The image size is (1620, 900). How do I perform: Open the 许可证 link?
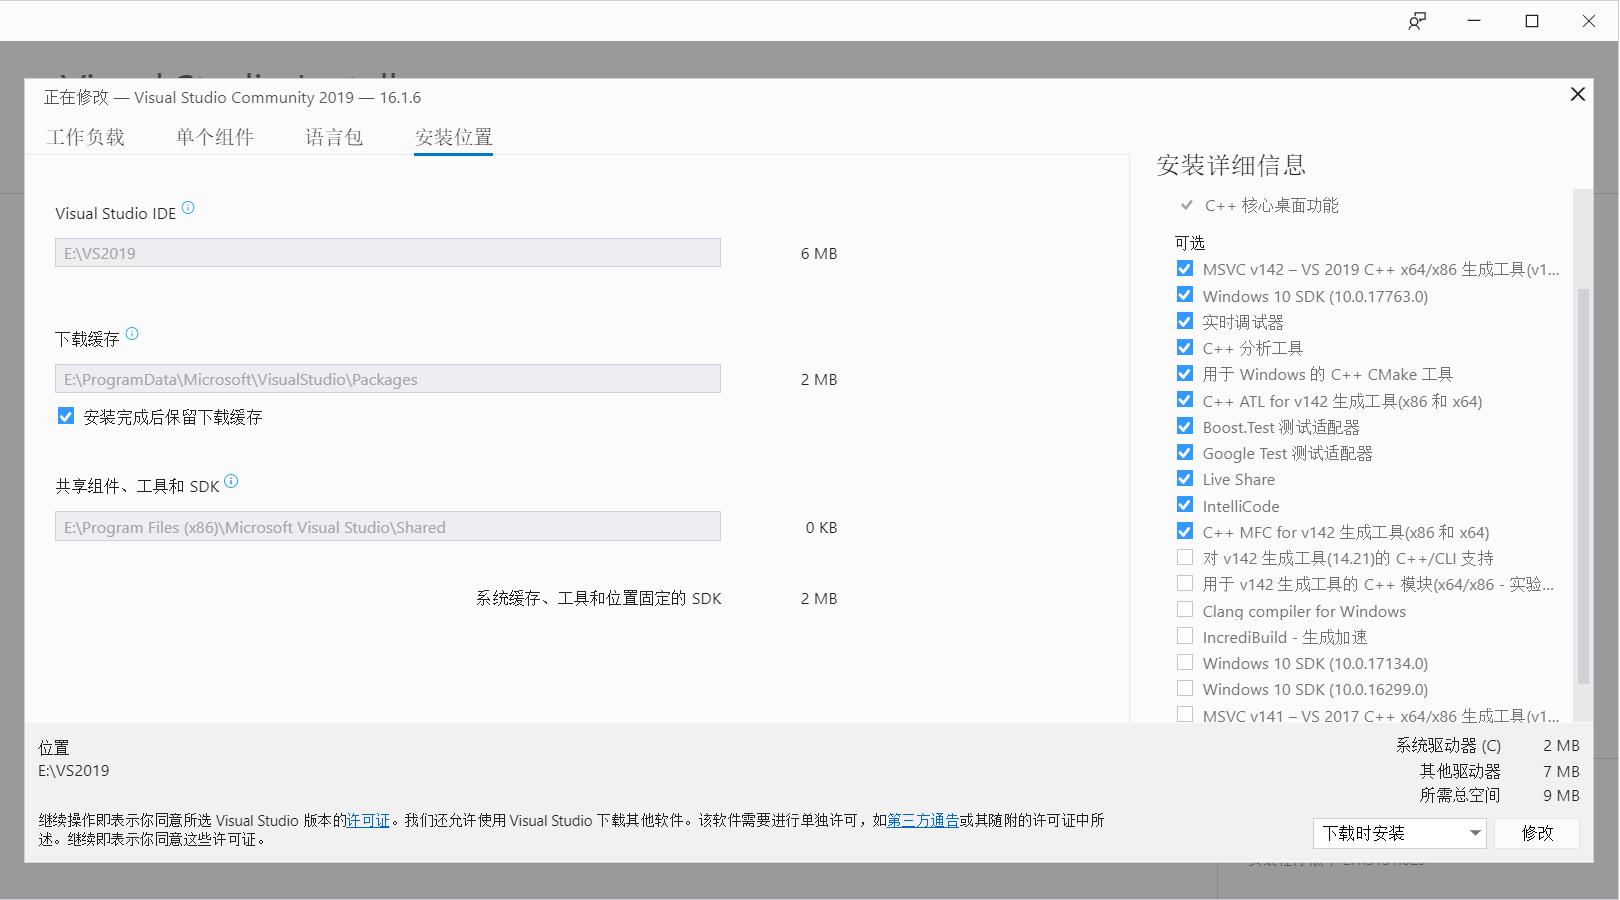click(x=368, y=820)
